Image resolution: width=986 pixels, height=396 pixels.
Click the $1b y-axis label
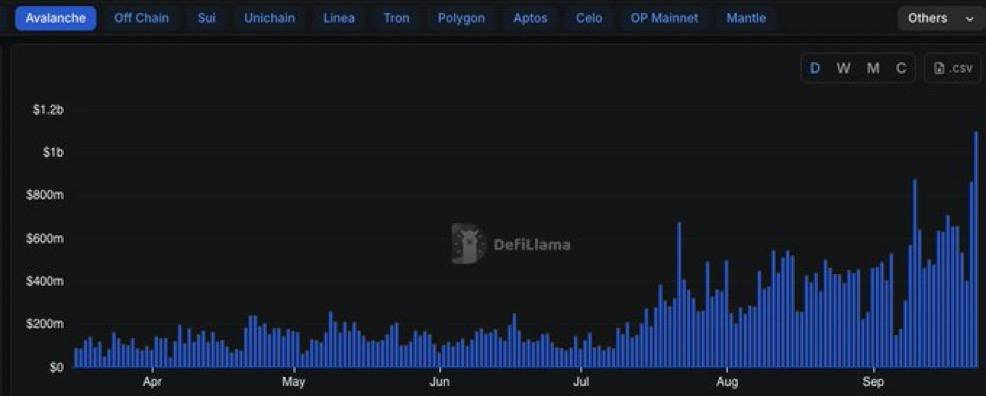pyautogui.click(x=53, y=153)
